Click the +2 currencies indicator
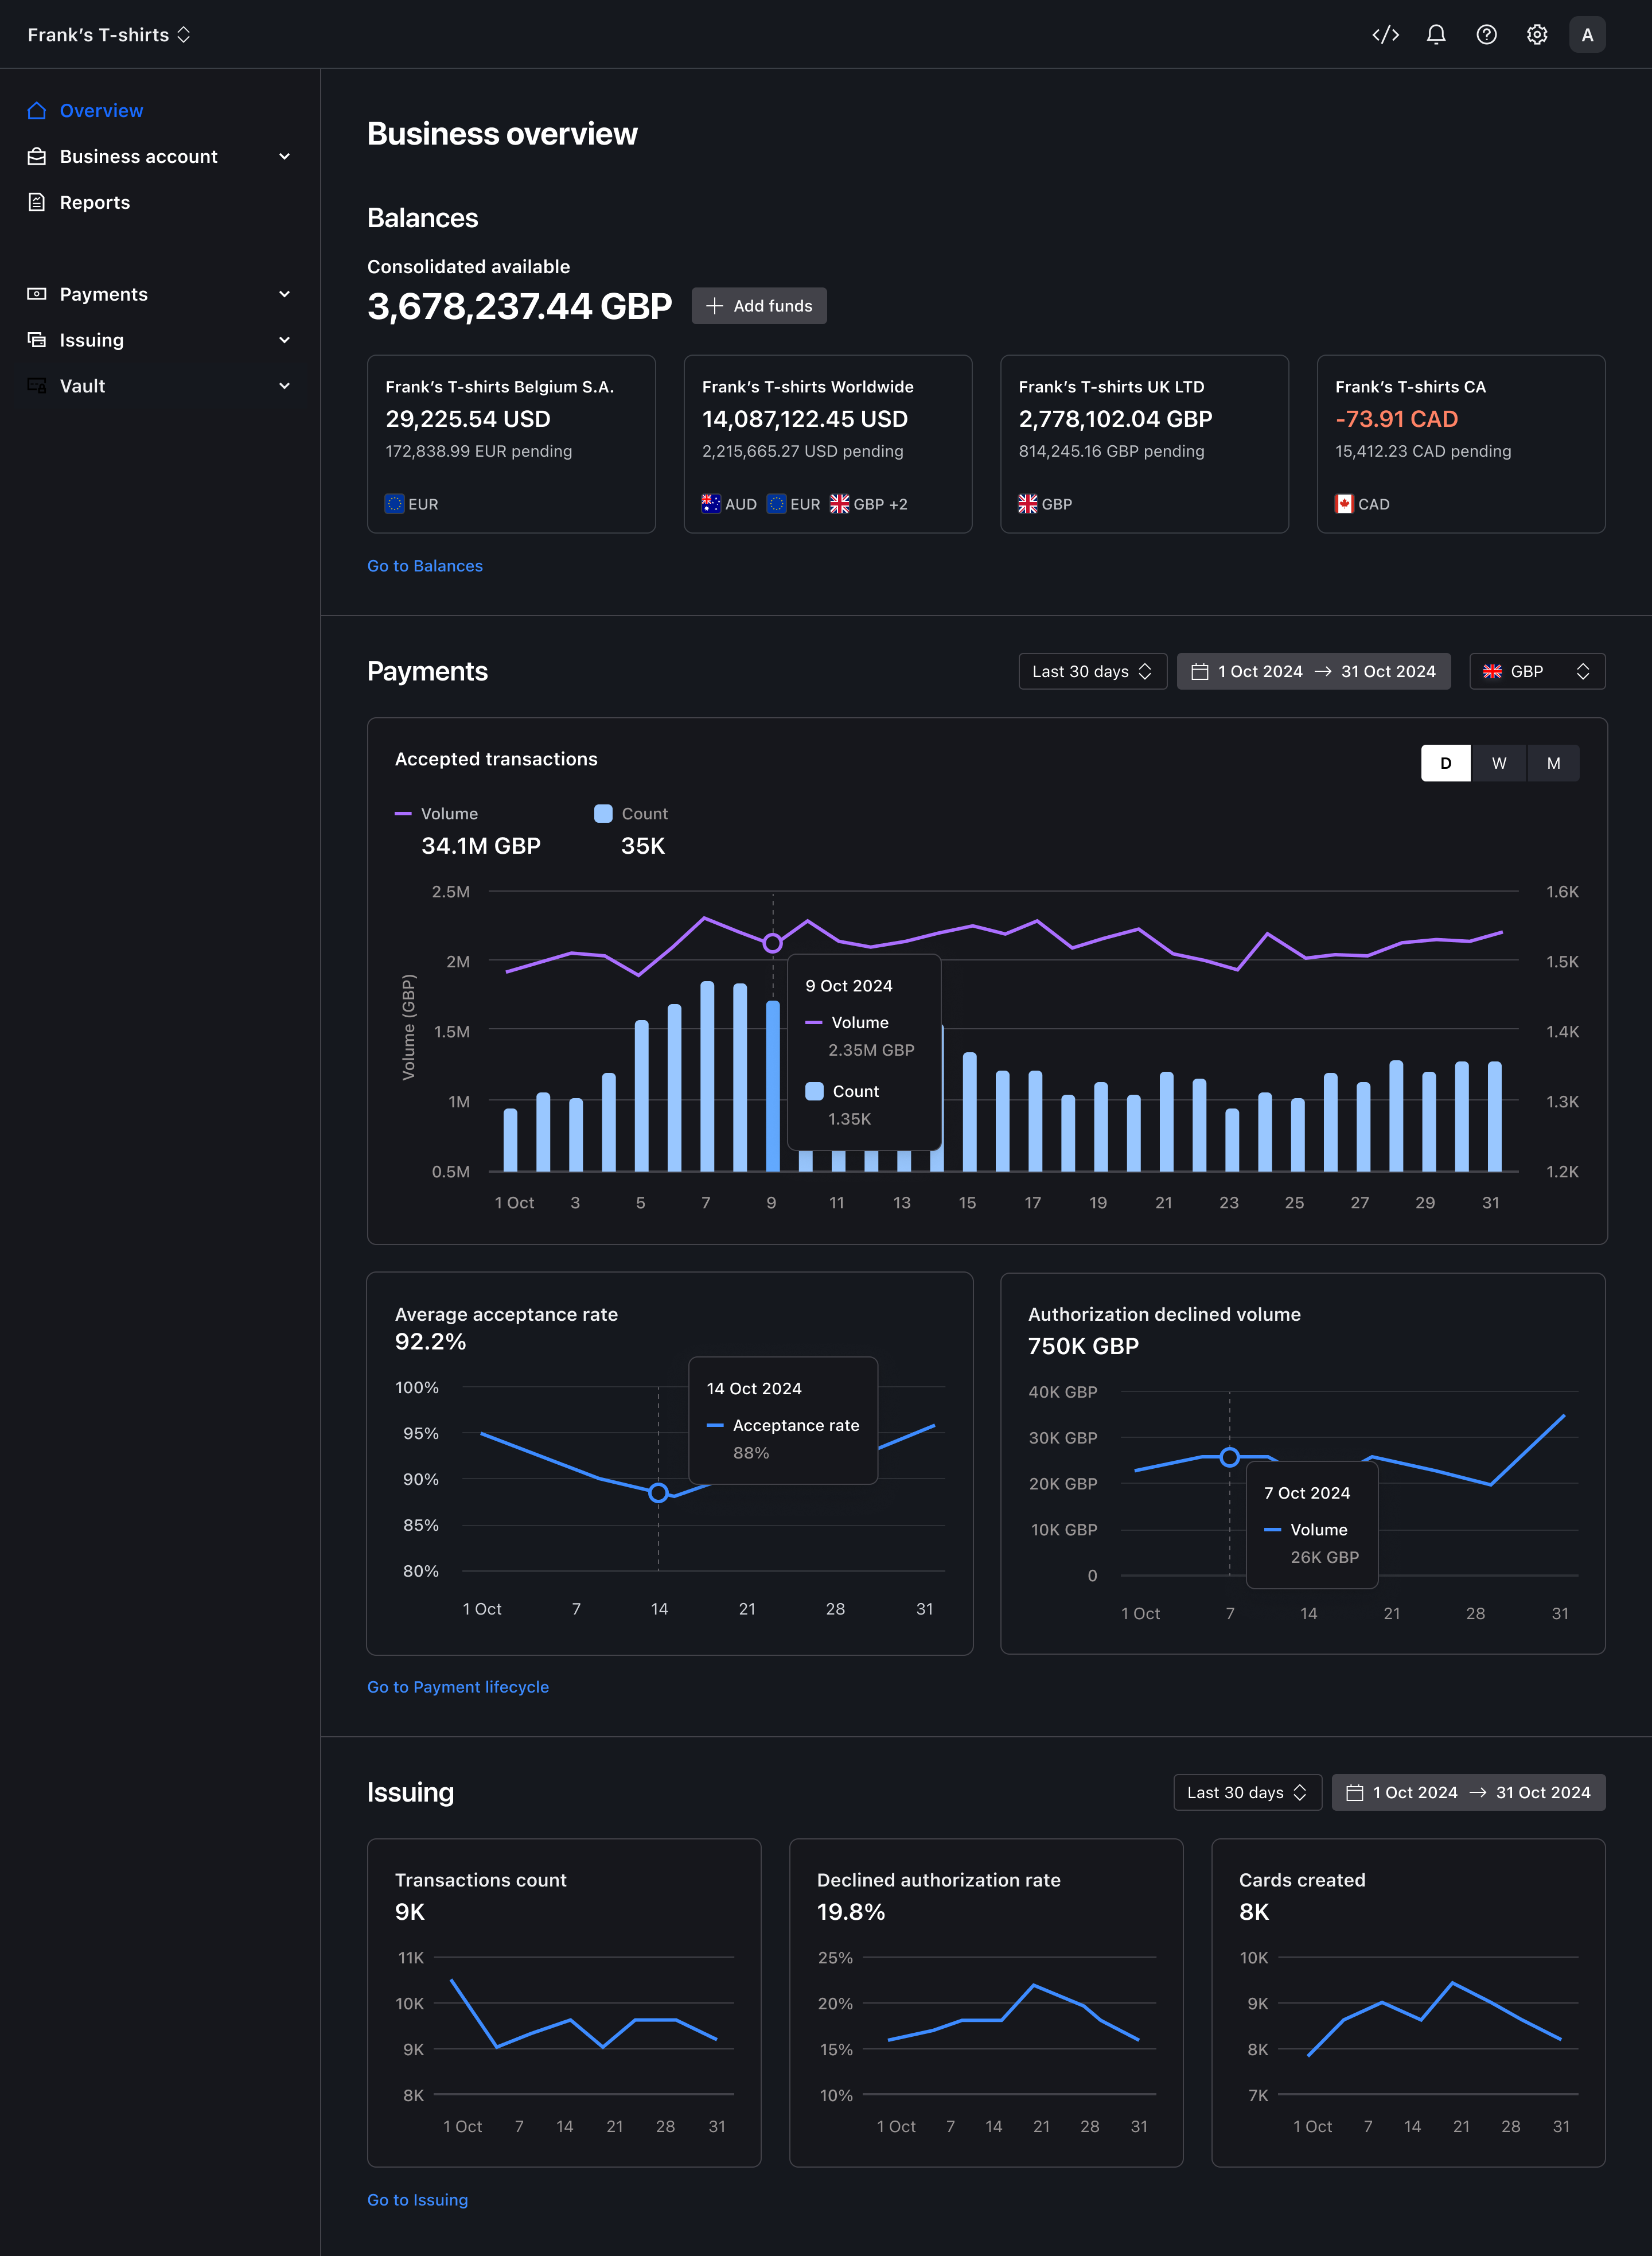 [898, 504]
